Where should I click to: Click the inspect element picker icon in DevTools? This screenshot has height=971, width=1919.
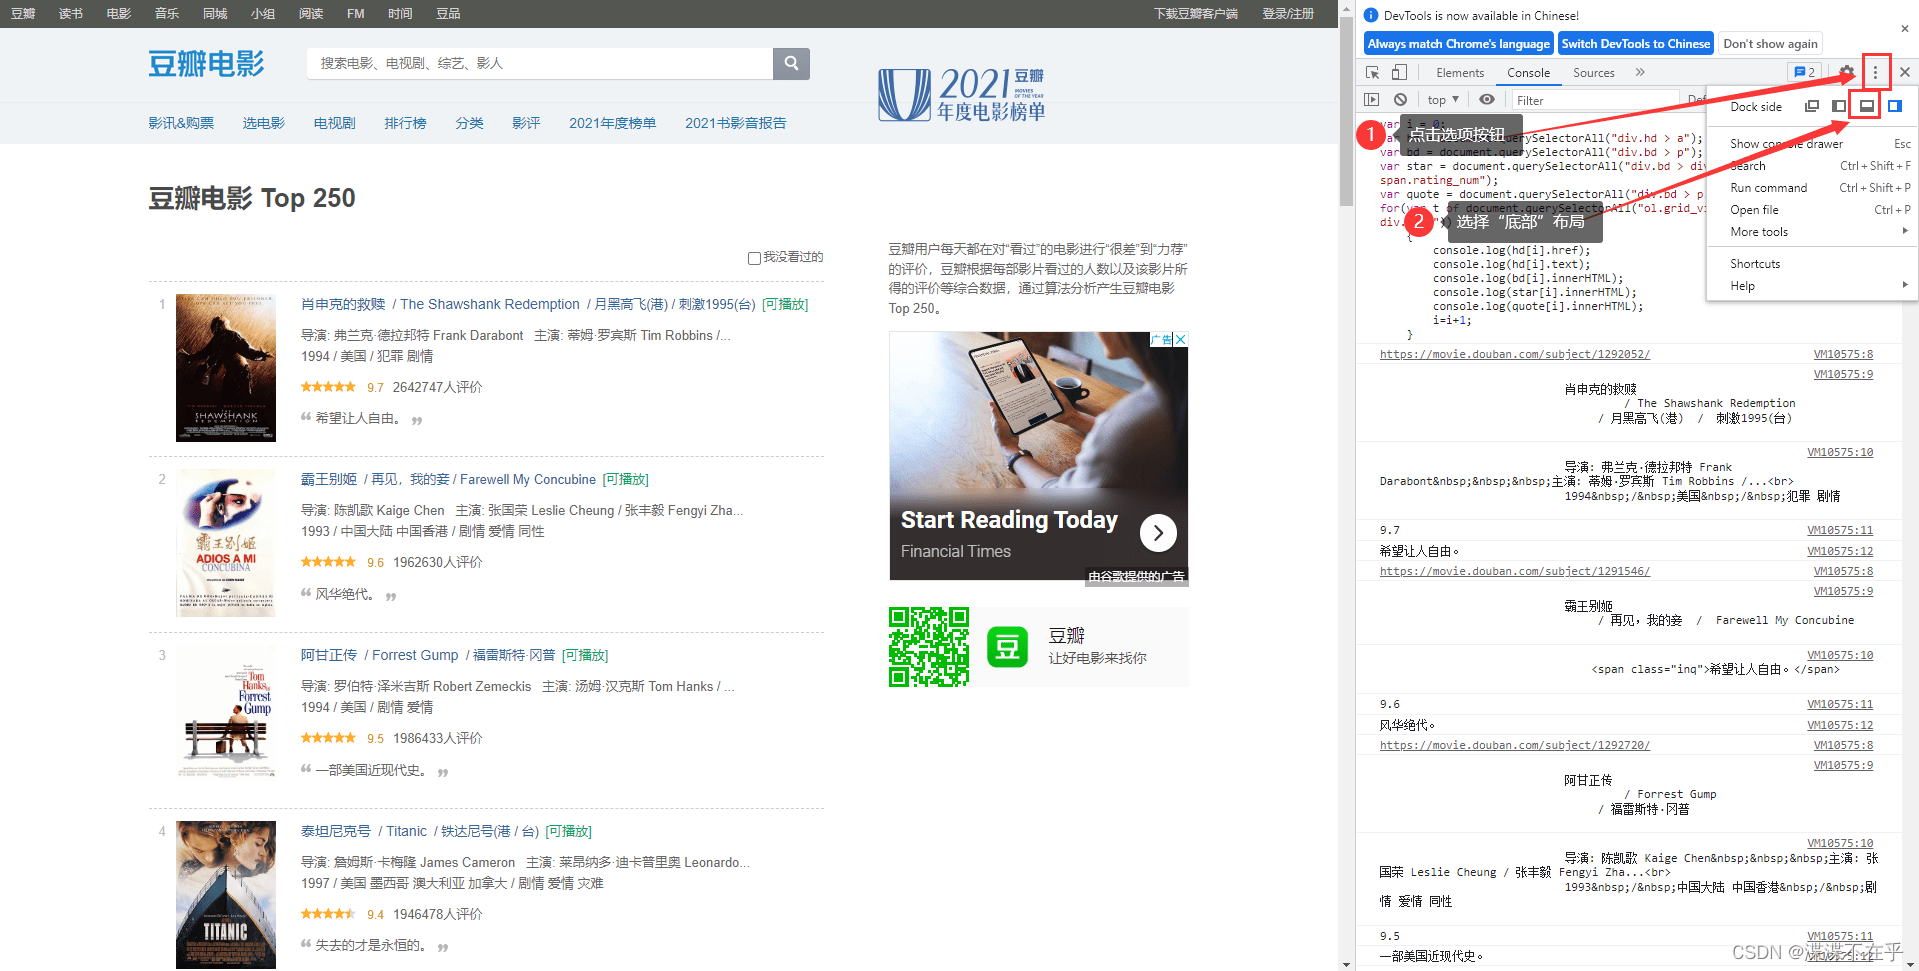coord(1372,72)
